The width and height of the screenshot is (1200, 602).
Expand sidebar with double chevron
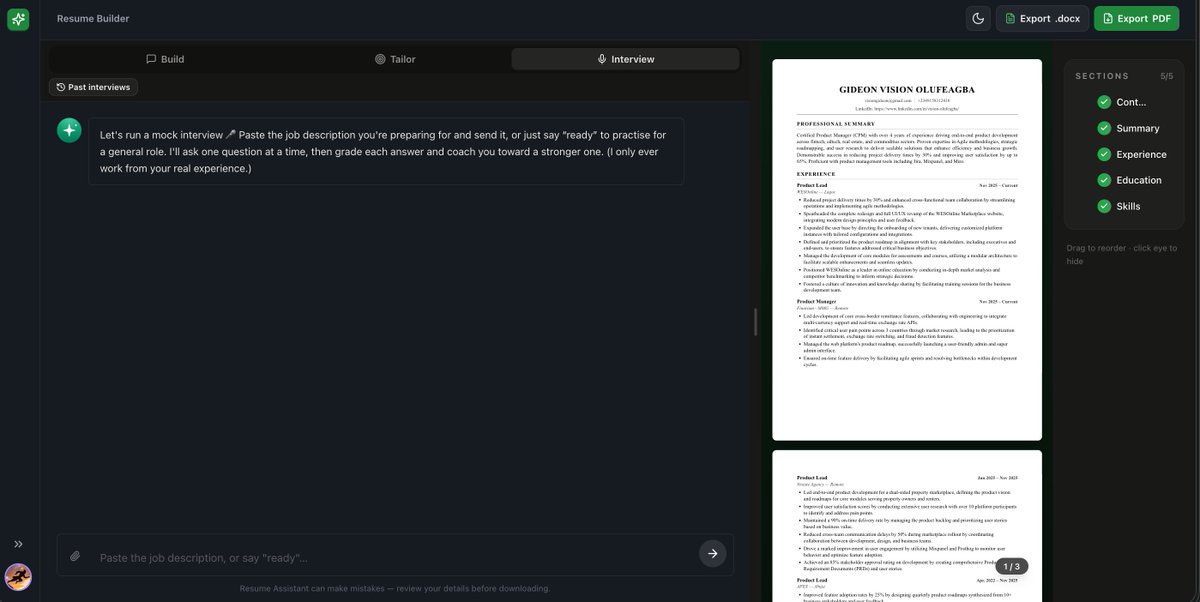click(x=18, y=544)
